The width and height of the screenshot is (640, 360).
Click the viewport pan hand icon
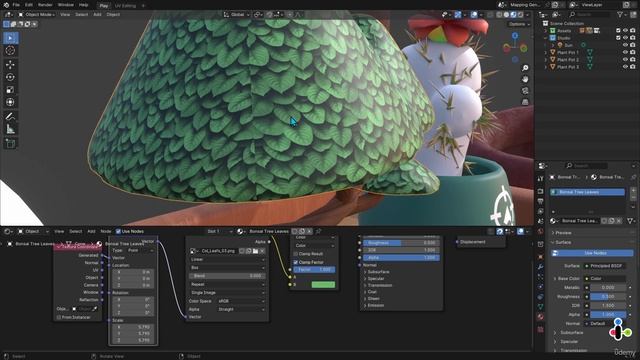pos(525,79)
